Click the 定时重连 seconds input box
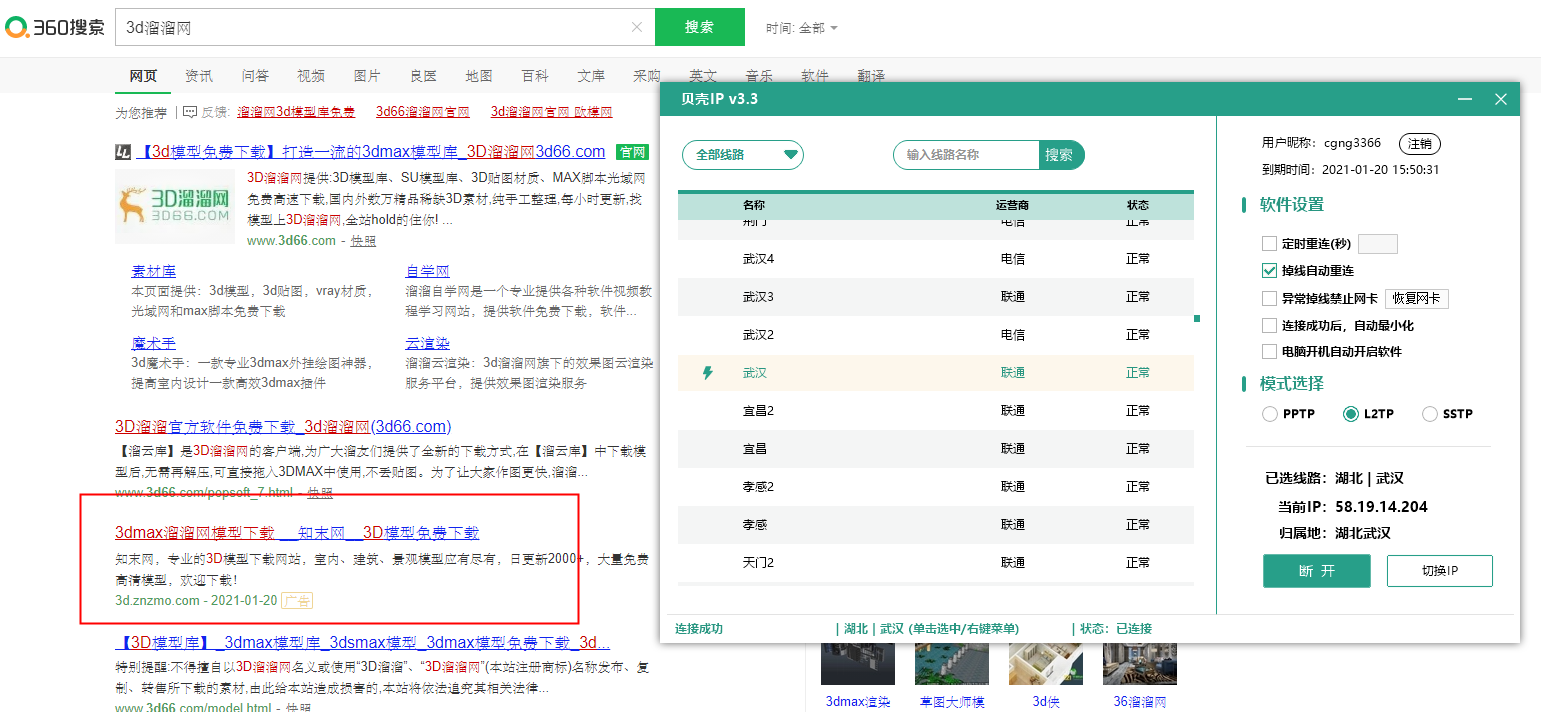The height and width of the screenshot is (712, 1541). click(1378, 244)
